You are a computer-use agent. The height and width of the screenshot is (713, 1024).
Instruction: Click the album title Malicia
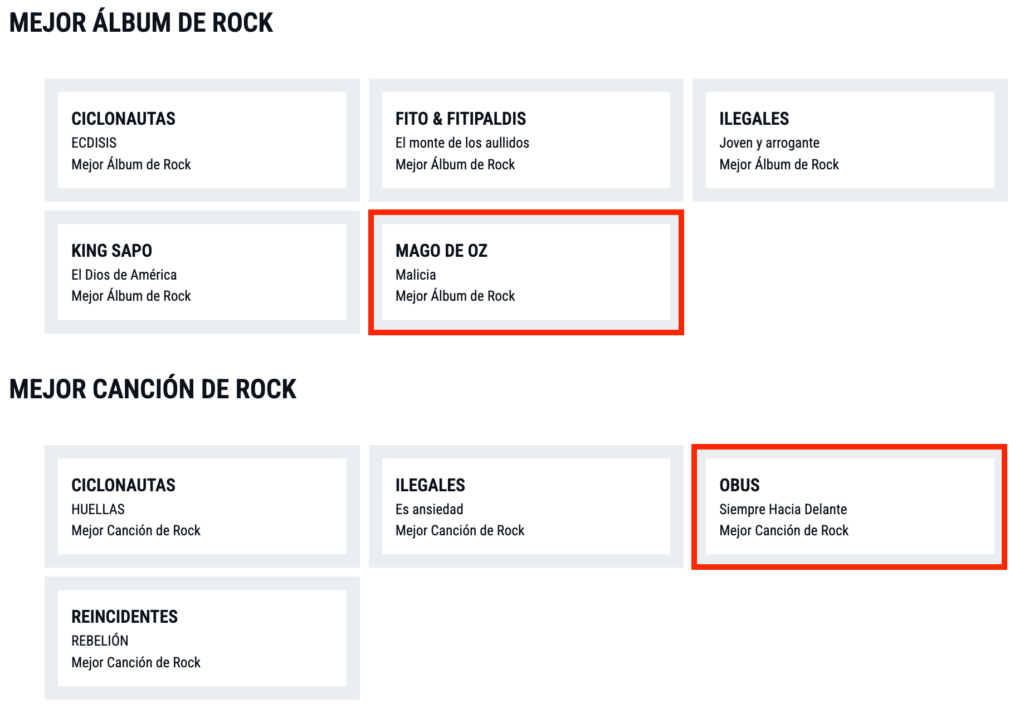point(416,274)
